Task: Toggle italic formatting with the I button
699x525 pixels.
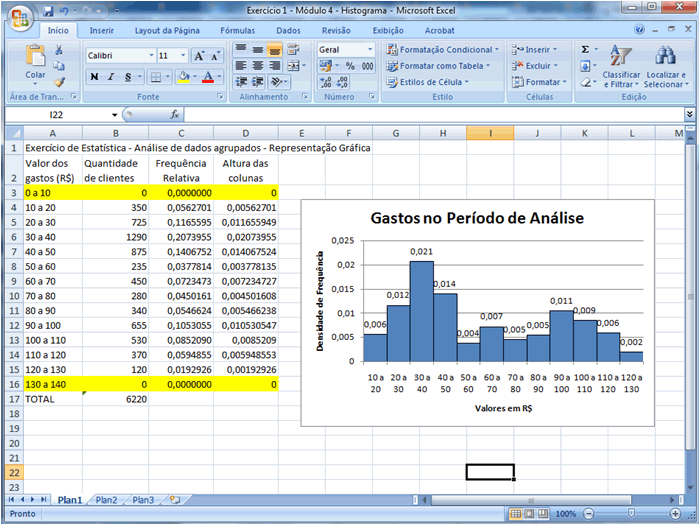Action: (x=112, y=77)
